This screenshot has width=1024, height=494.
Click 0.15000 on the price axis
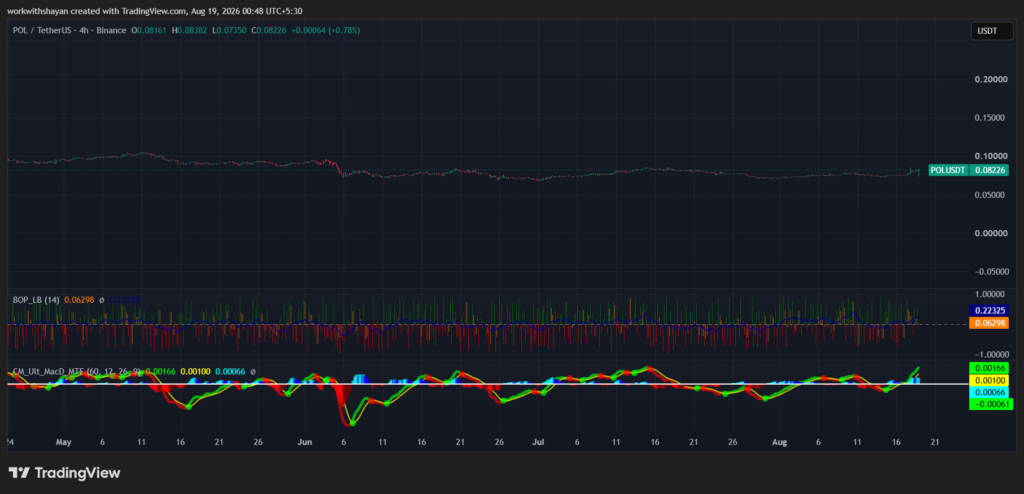[x=990, y=118]
